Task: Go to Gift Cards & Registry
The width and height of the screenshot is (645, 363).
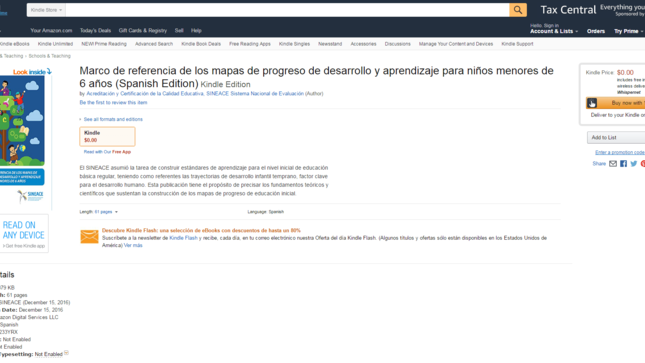Action: pos(143,30)
